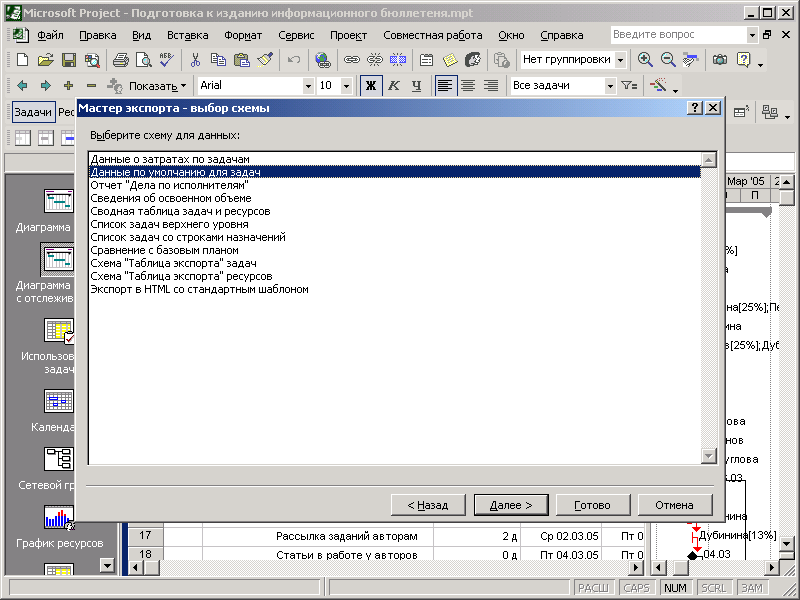Toggle Bold formatting (Ж)
Viewport: 800px width, 600px height.
[371, 86]
